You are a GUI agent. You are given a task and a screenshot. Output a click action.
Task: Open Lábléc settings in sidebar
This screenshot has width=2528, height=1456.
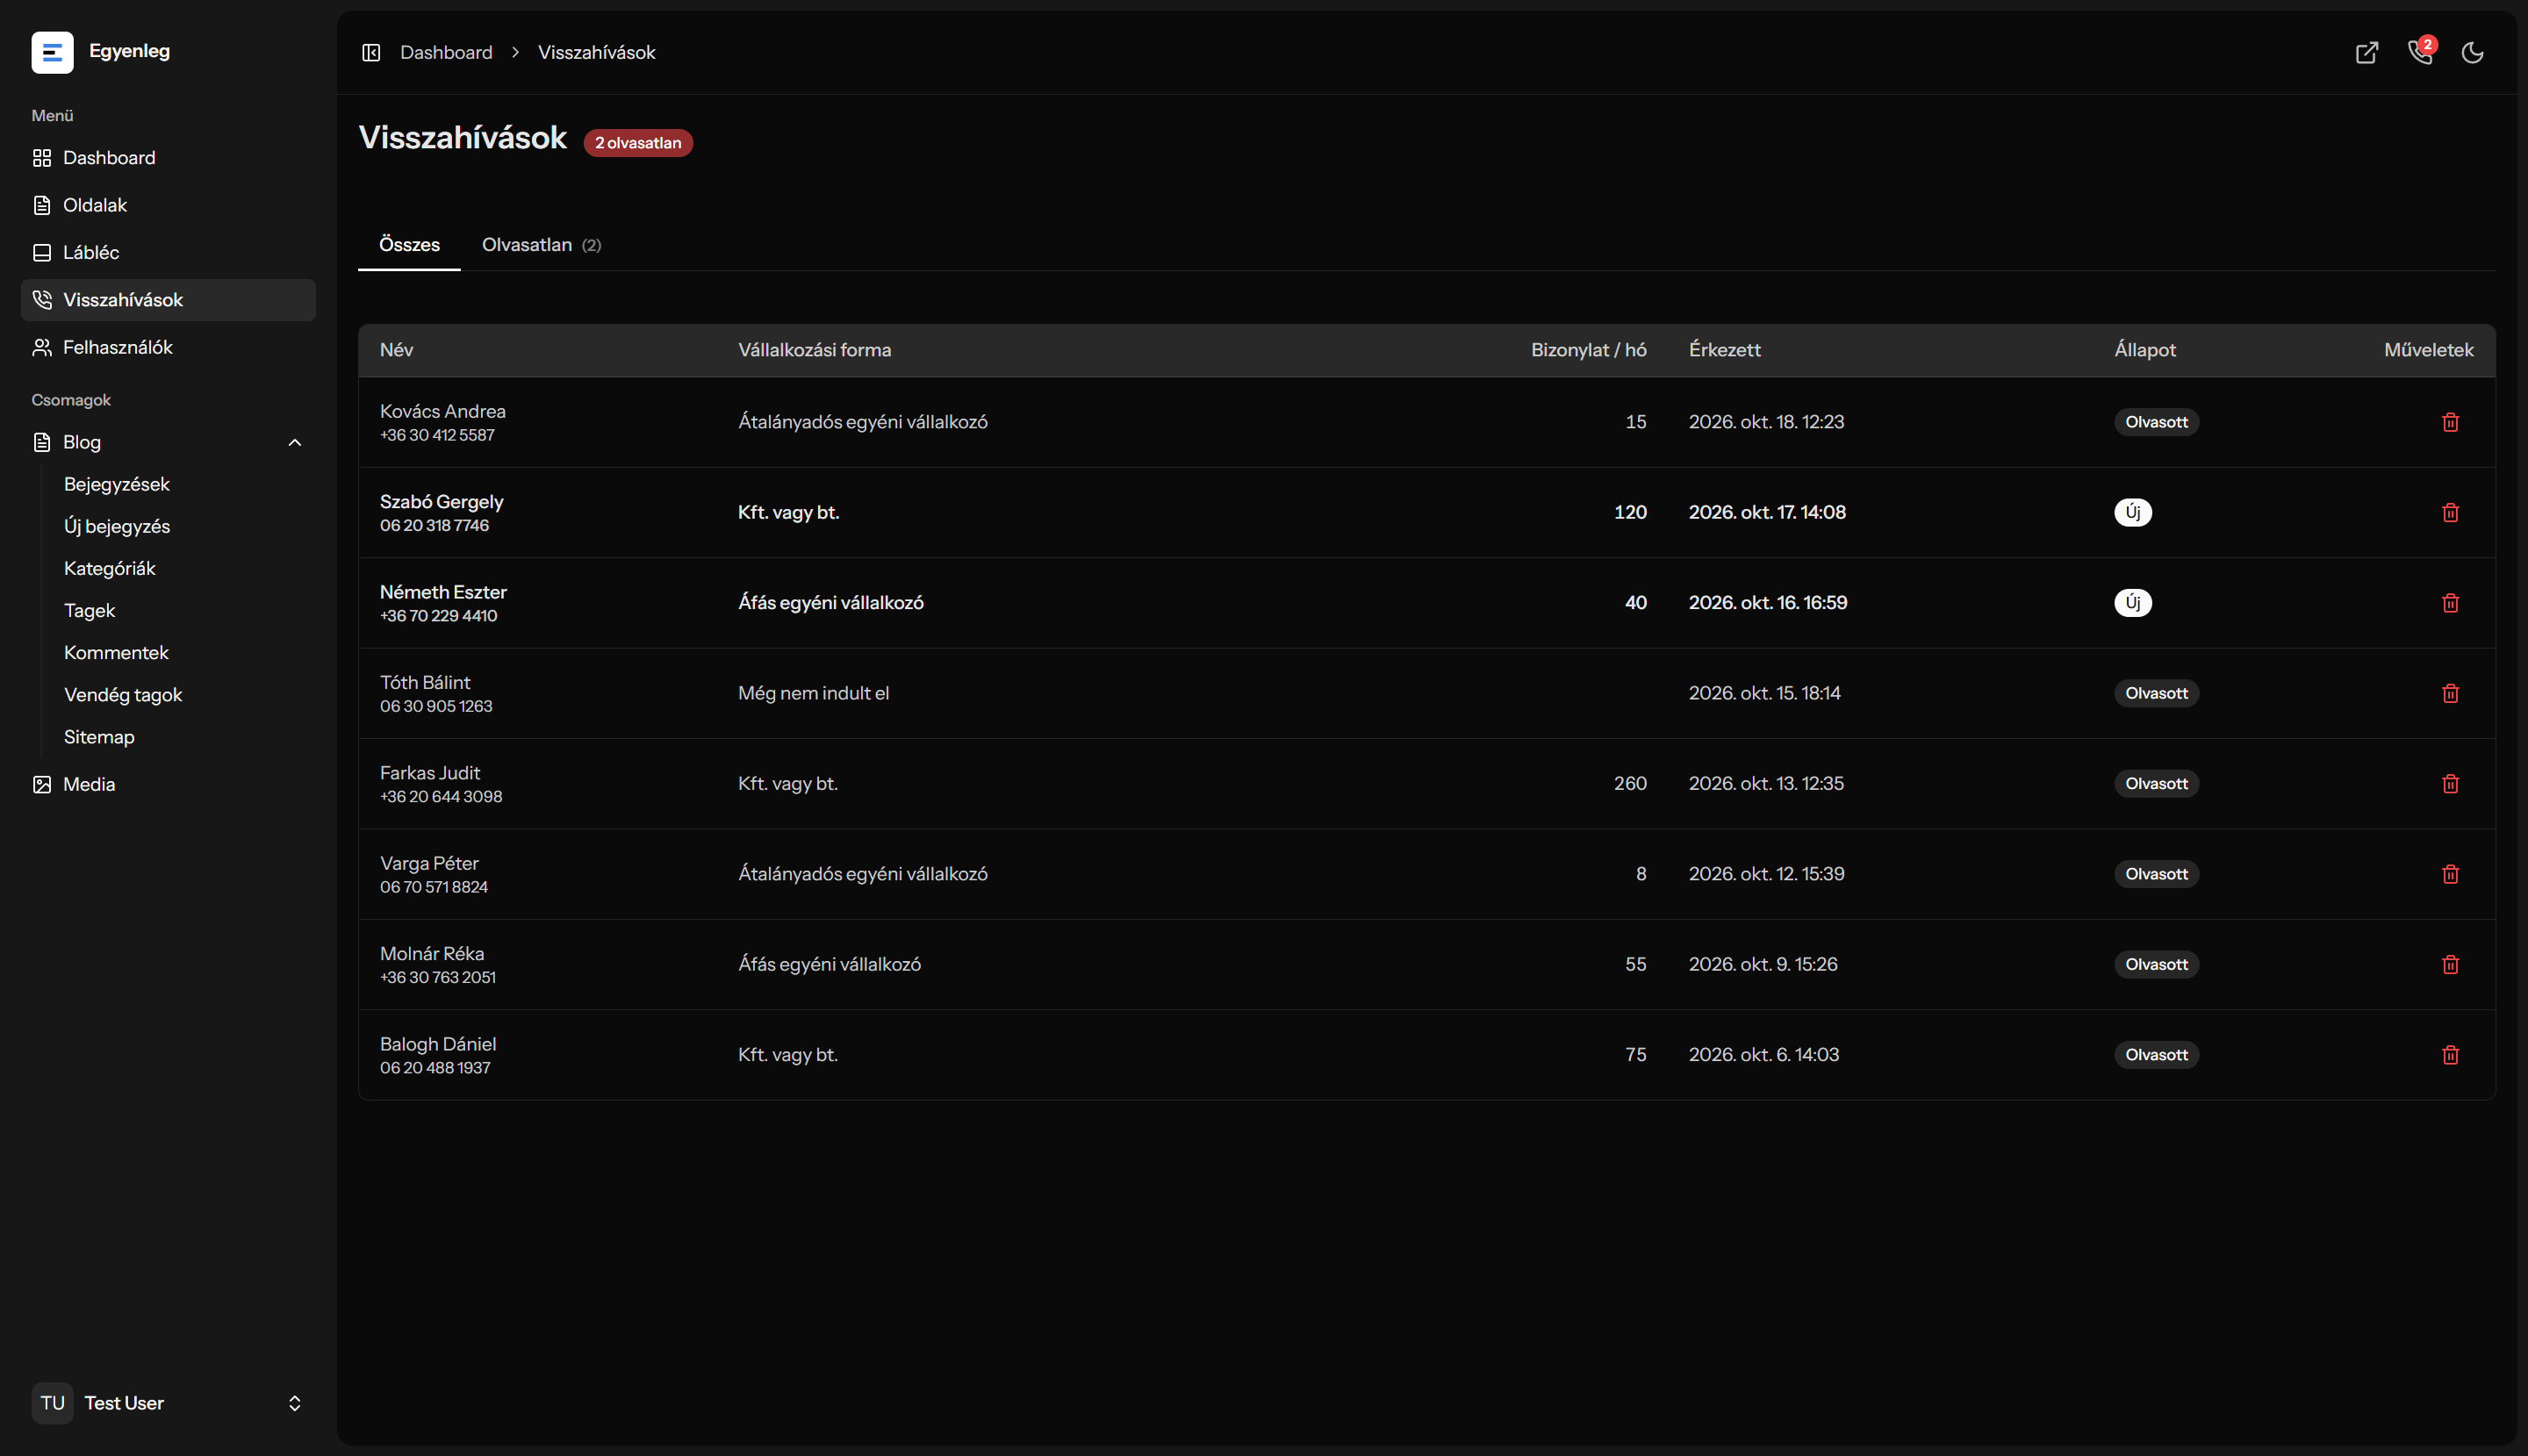[168, 252]
